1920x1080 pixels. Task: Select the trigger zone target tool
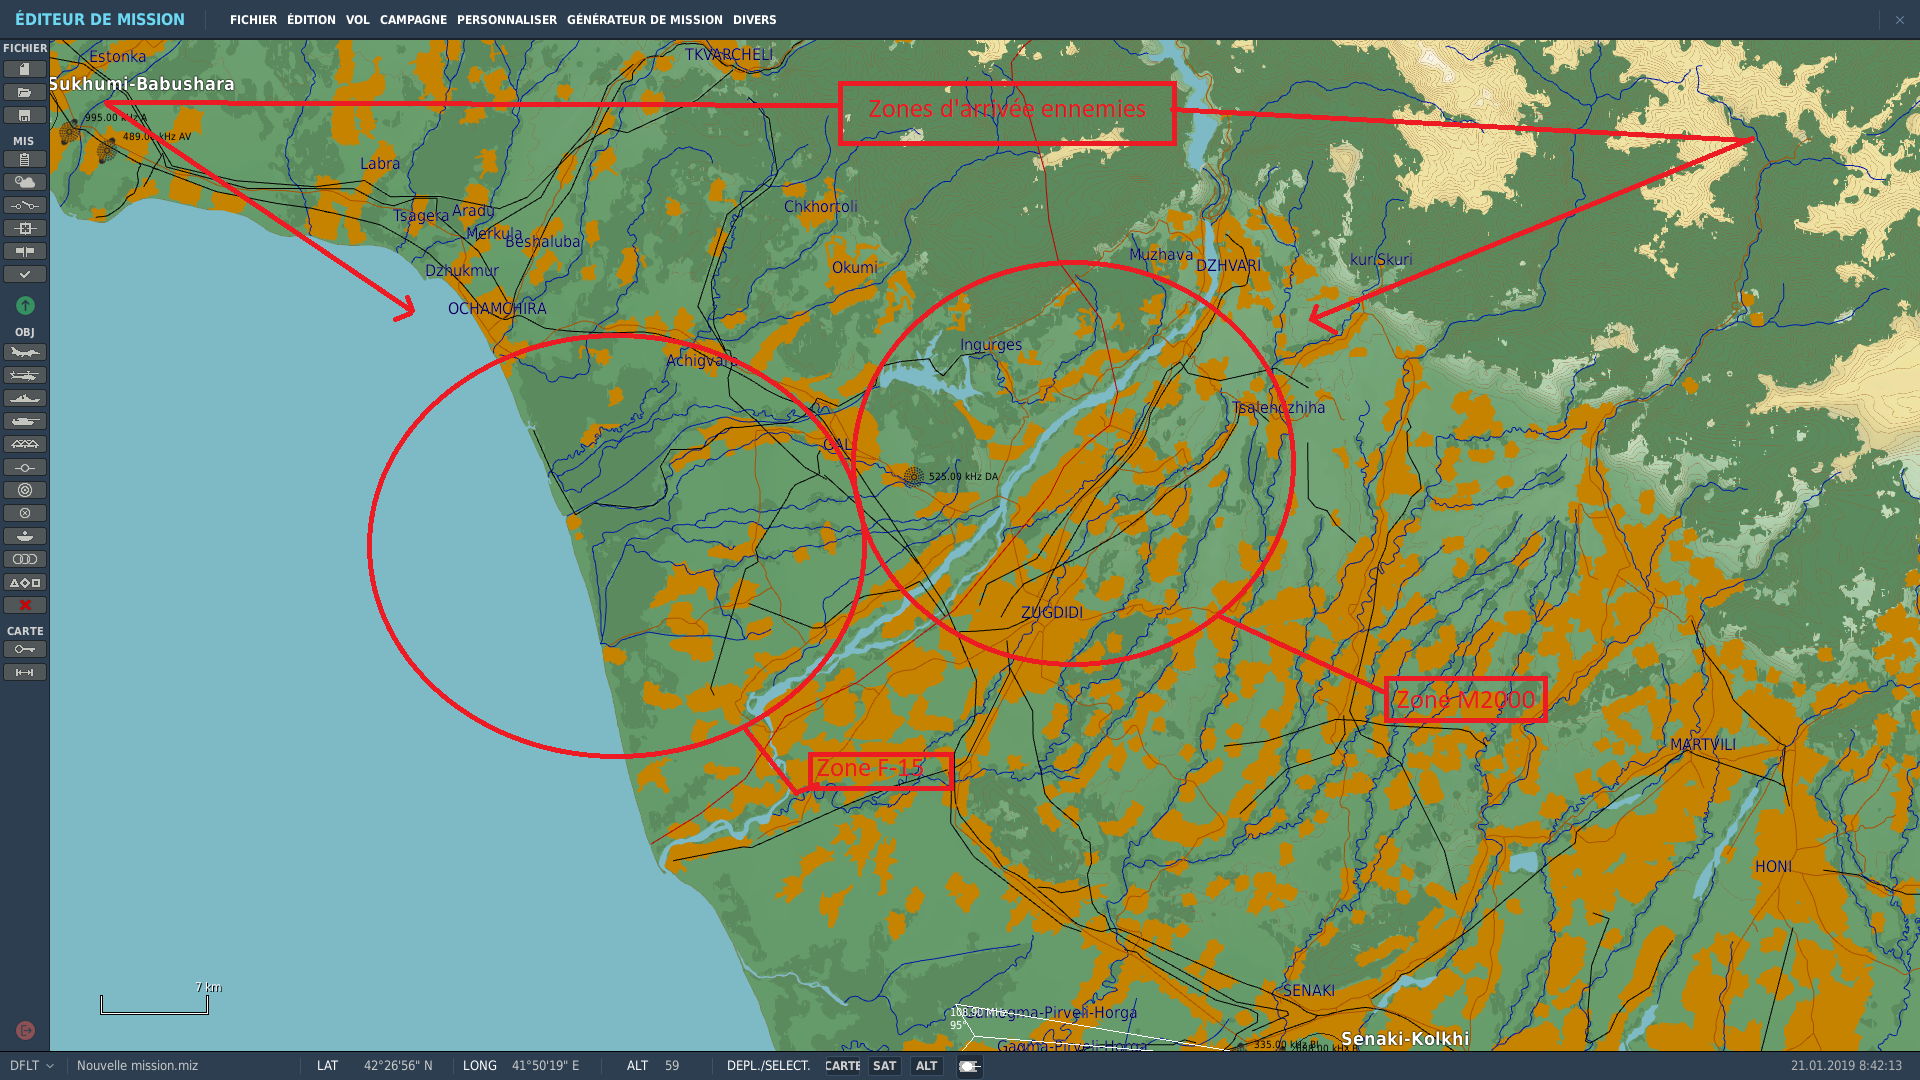25,490
